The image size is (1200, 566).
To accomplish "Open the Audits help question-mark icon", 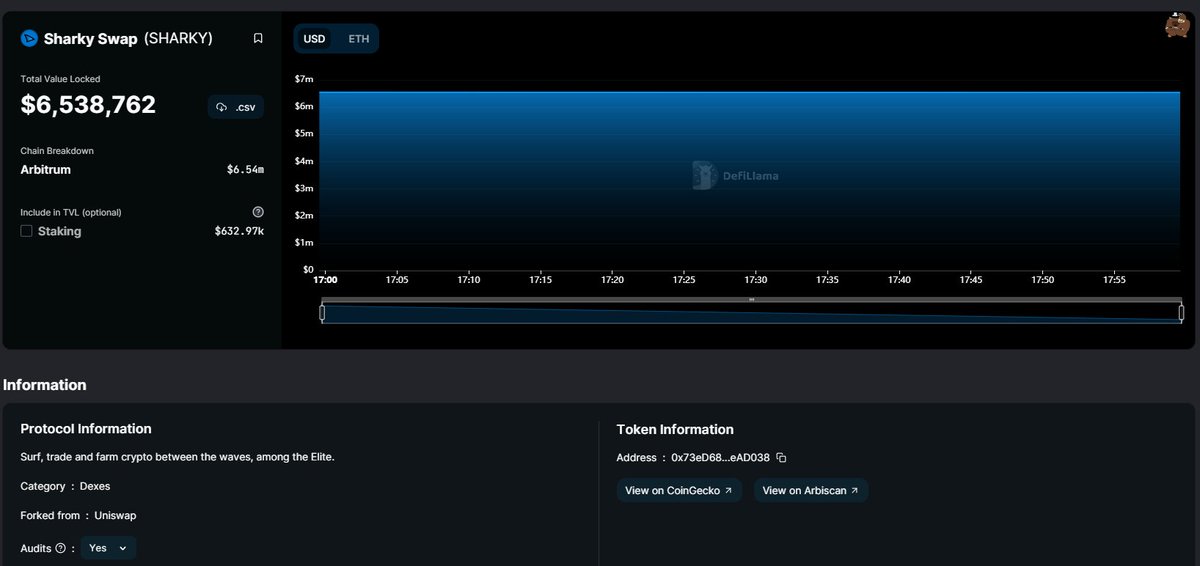I will (x=61, y=548).
